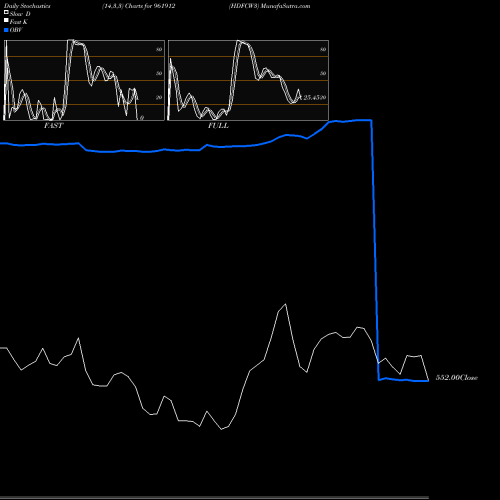Click the 0 value label in FAST chart
500x500 pixels.
coord(142,118)
